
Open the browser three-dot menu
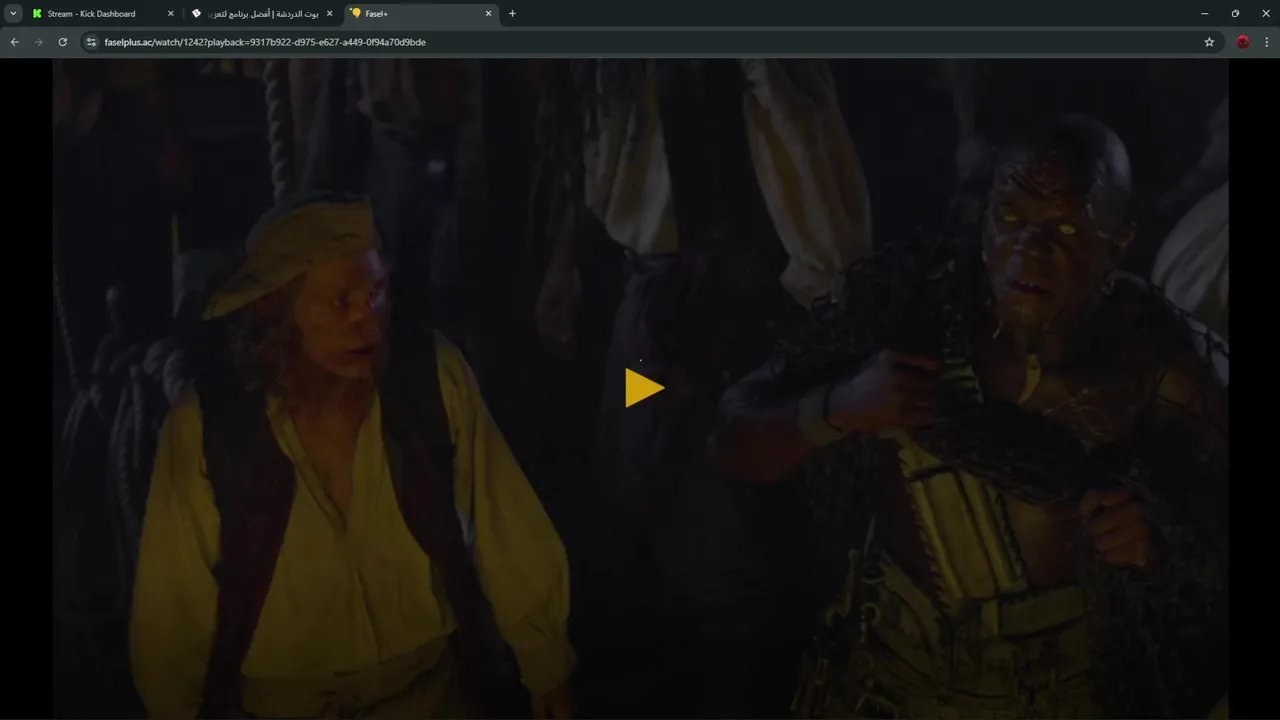[1267, 42]
